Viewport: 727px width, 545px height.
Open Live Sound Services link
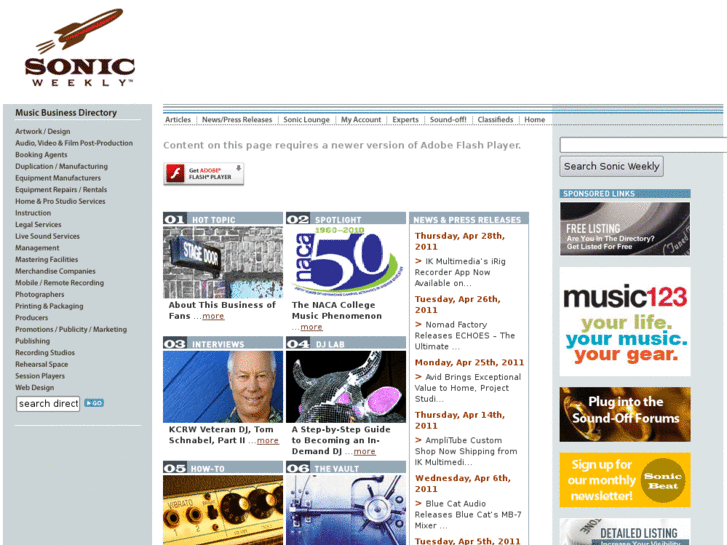[x=47, y=236]
